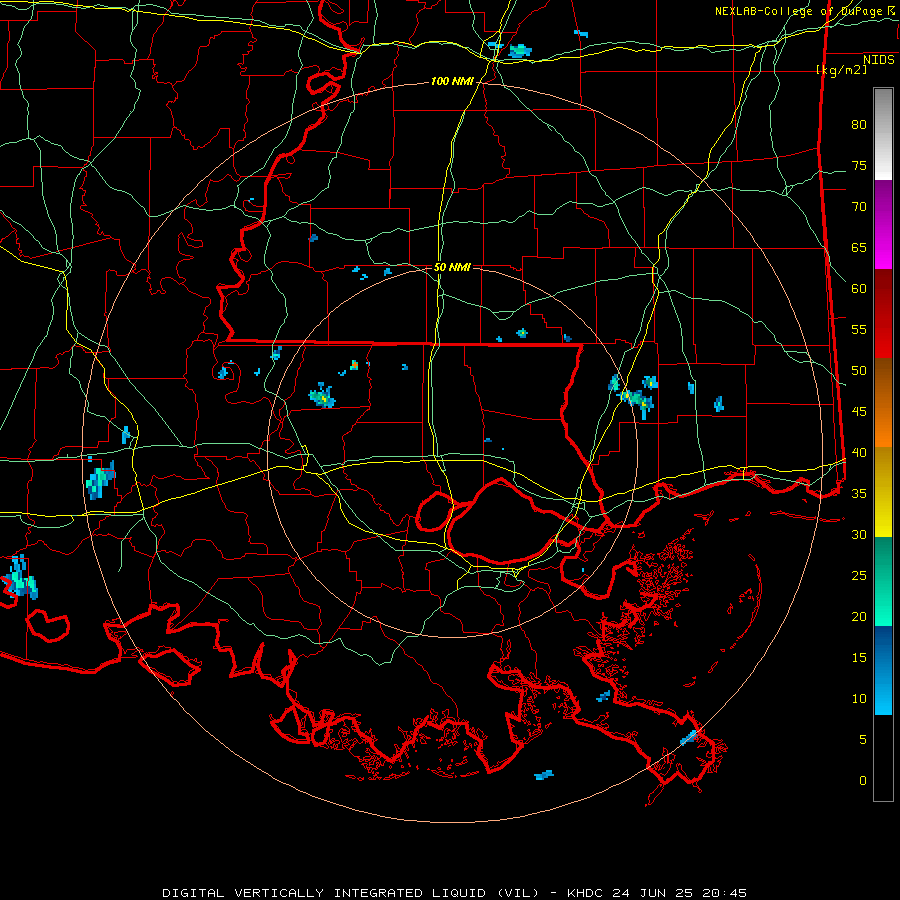Click scale value 60 on the legend
The width and height of the screenshot is (900, 900).
click(x=859, y=288)
